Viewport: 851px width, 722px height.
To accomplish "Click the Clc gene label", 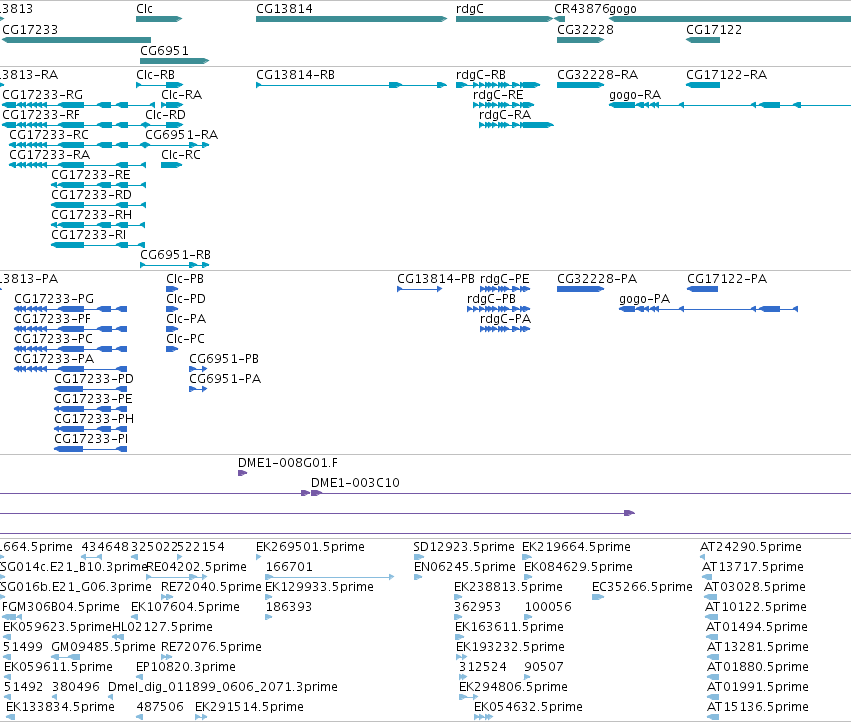I will [x=144, y=9].
